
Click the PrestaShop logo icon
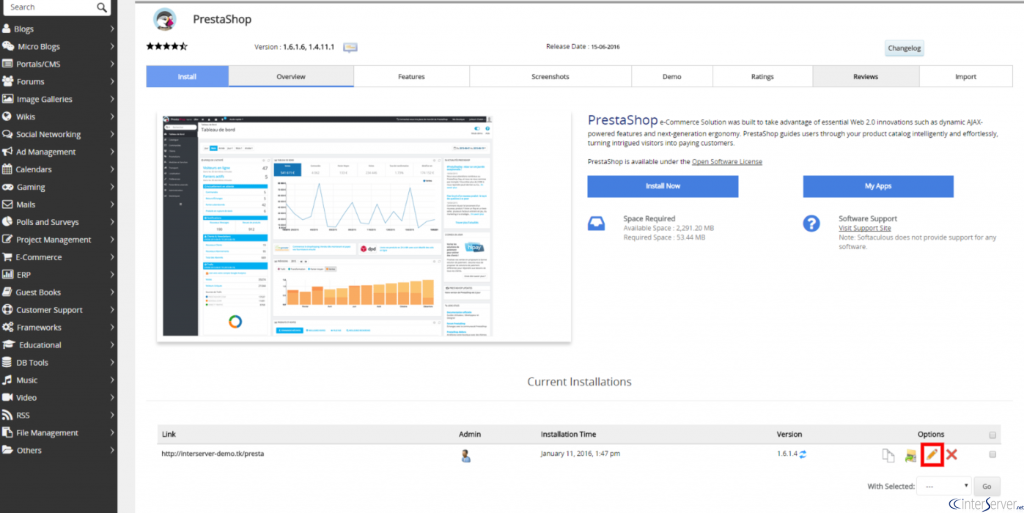coord(165,20)
